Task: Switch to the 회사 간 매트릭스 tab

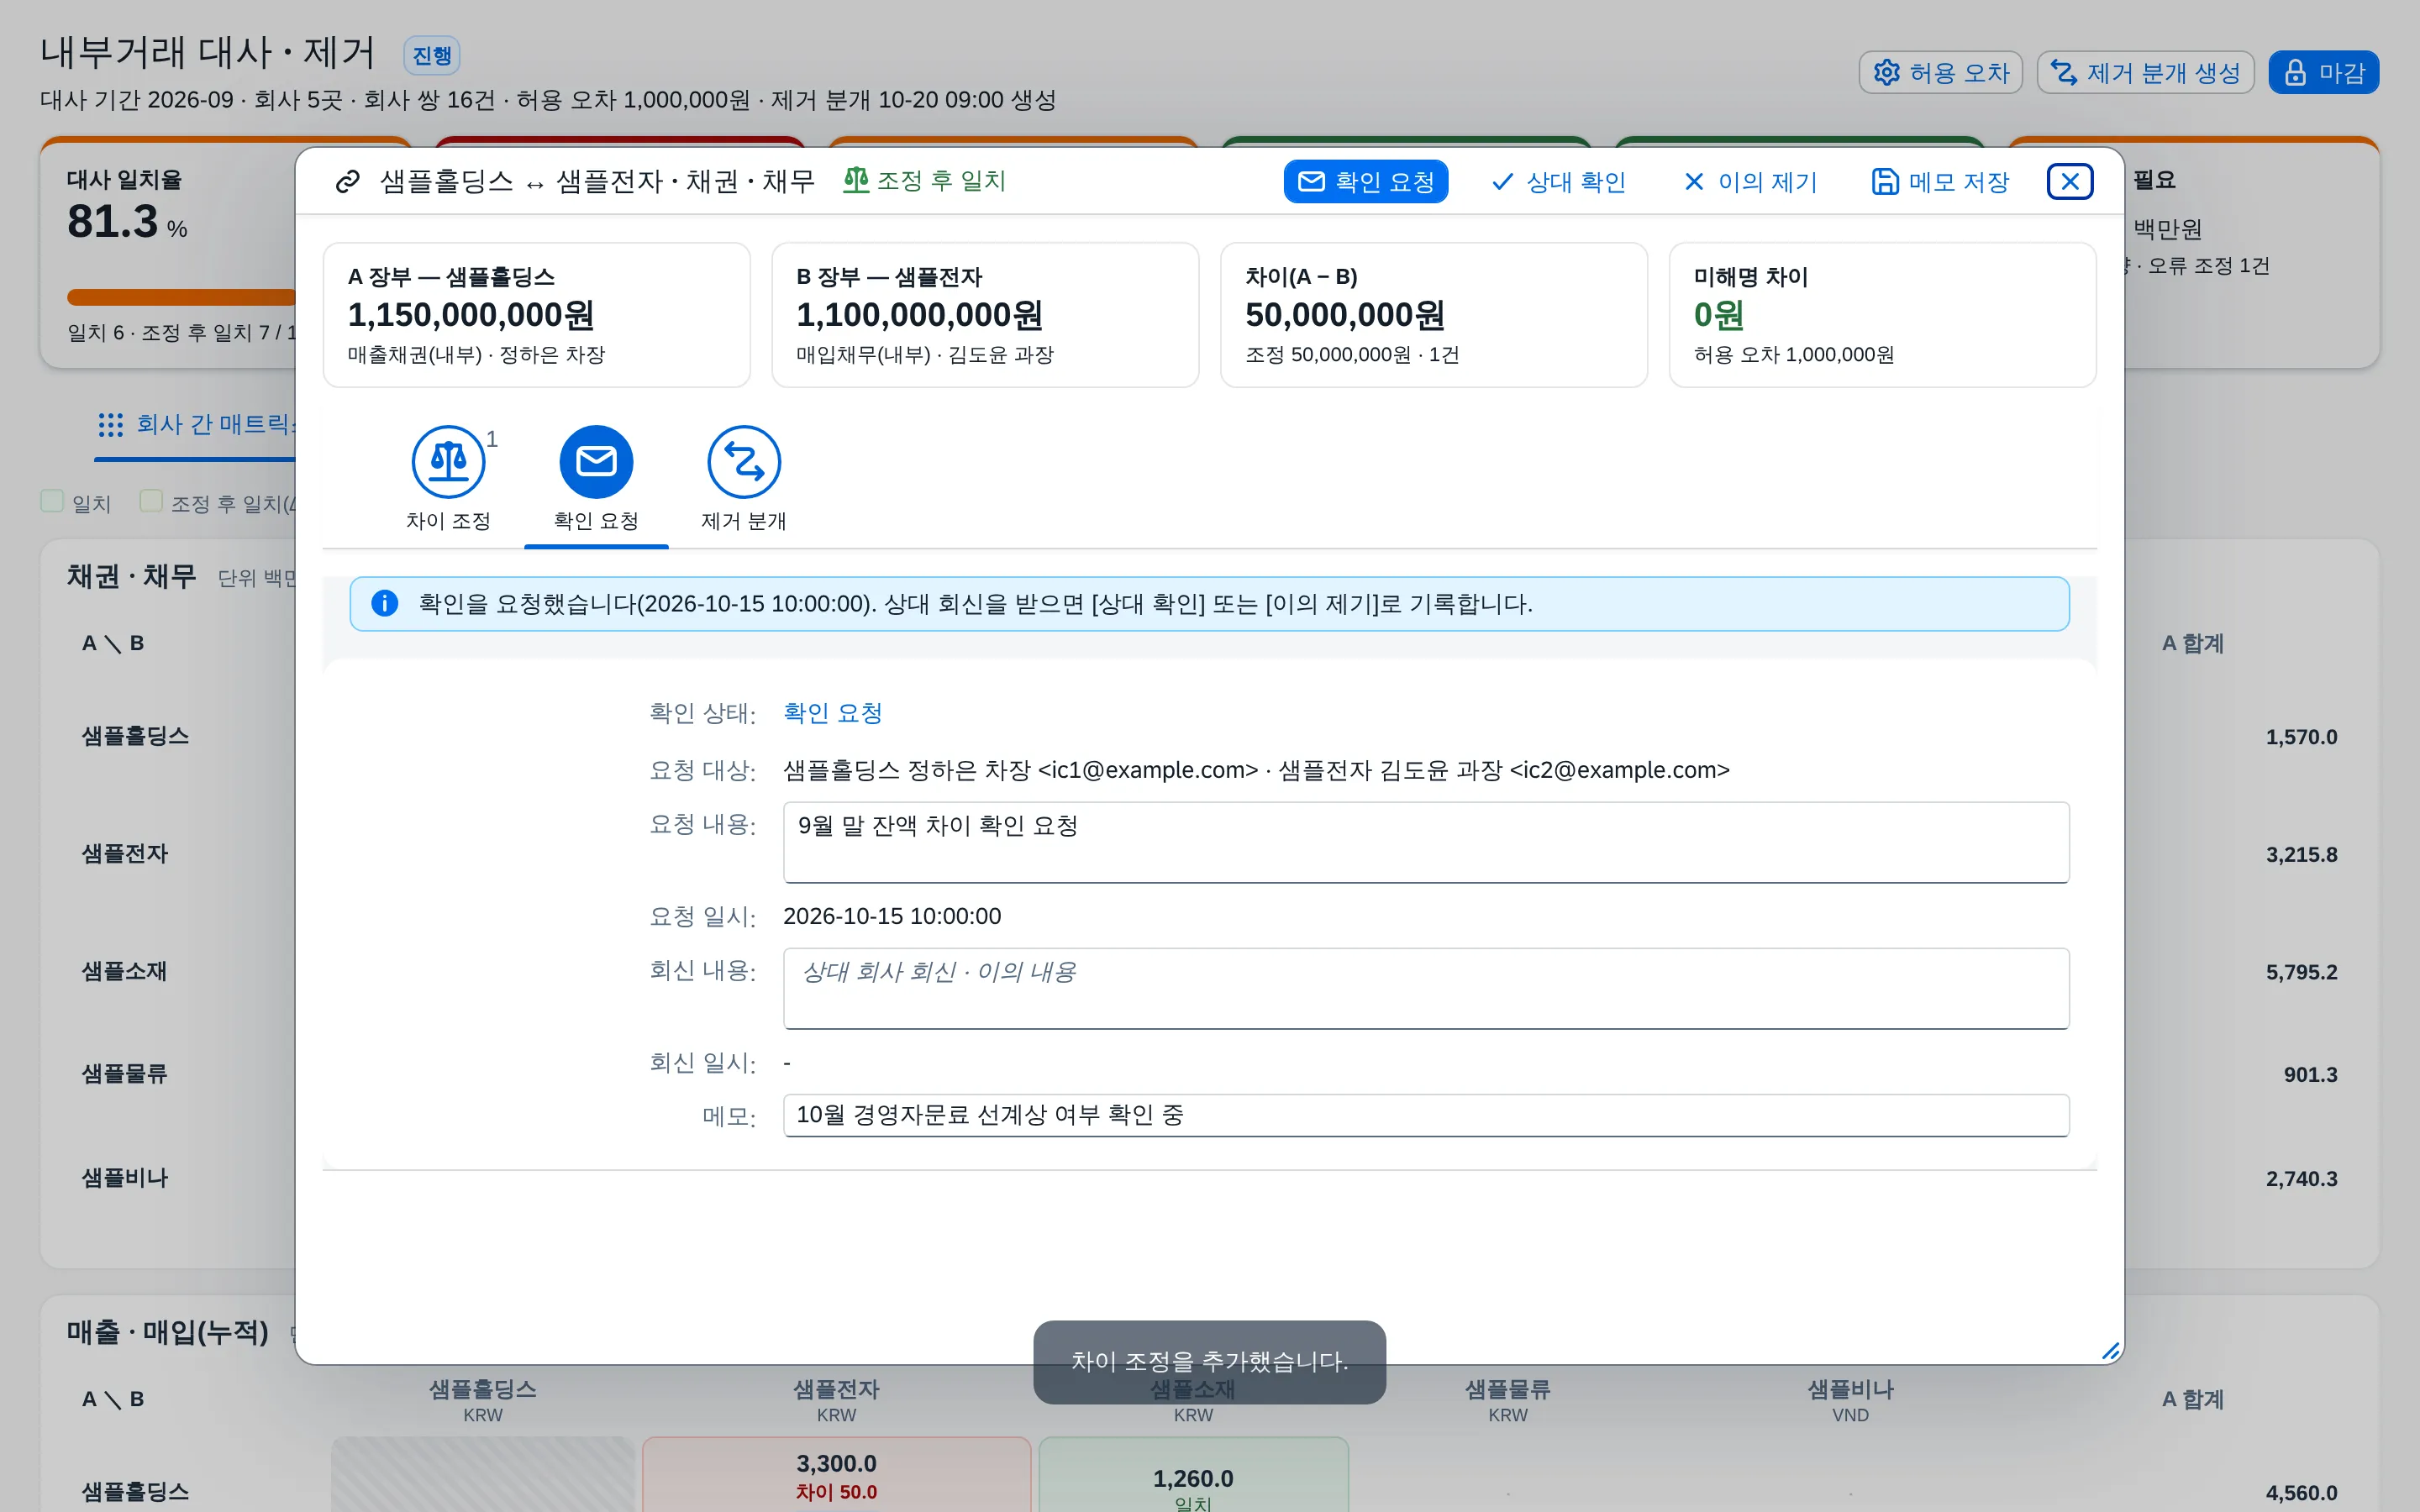Action: point(197,424)
